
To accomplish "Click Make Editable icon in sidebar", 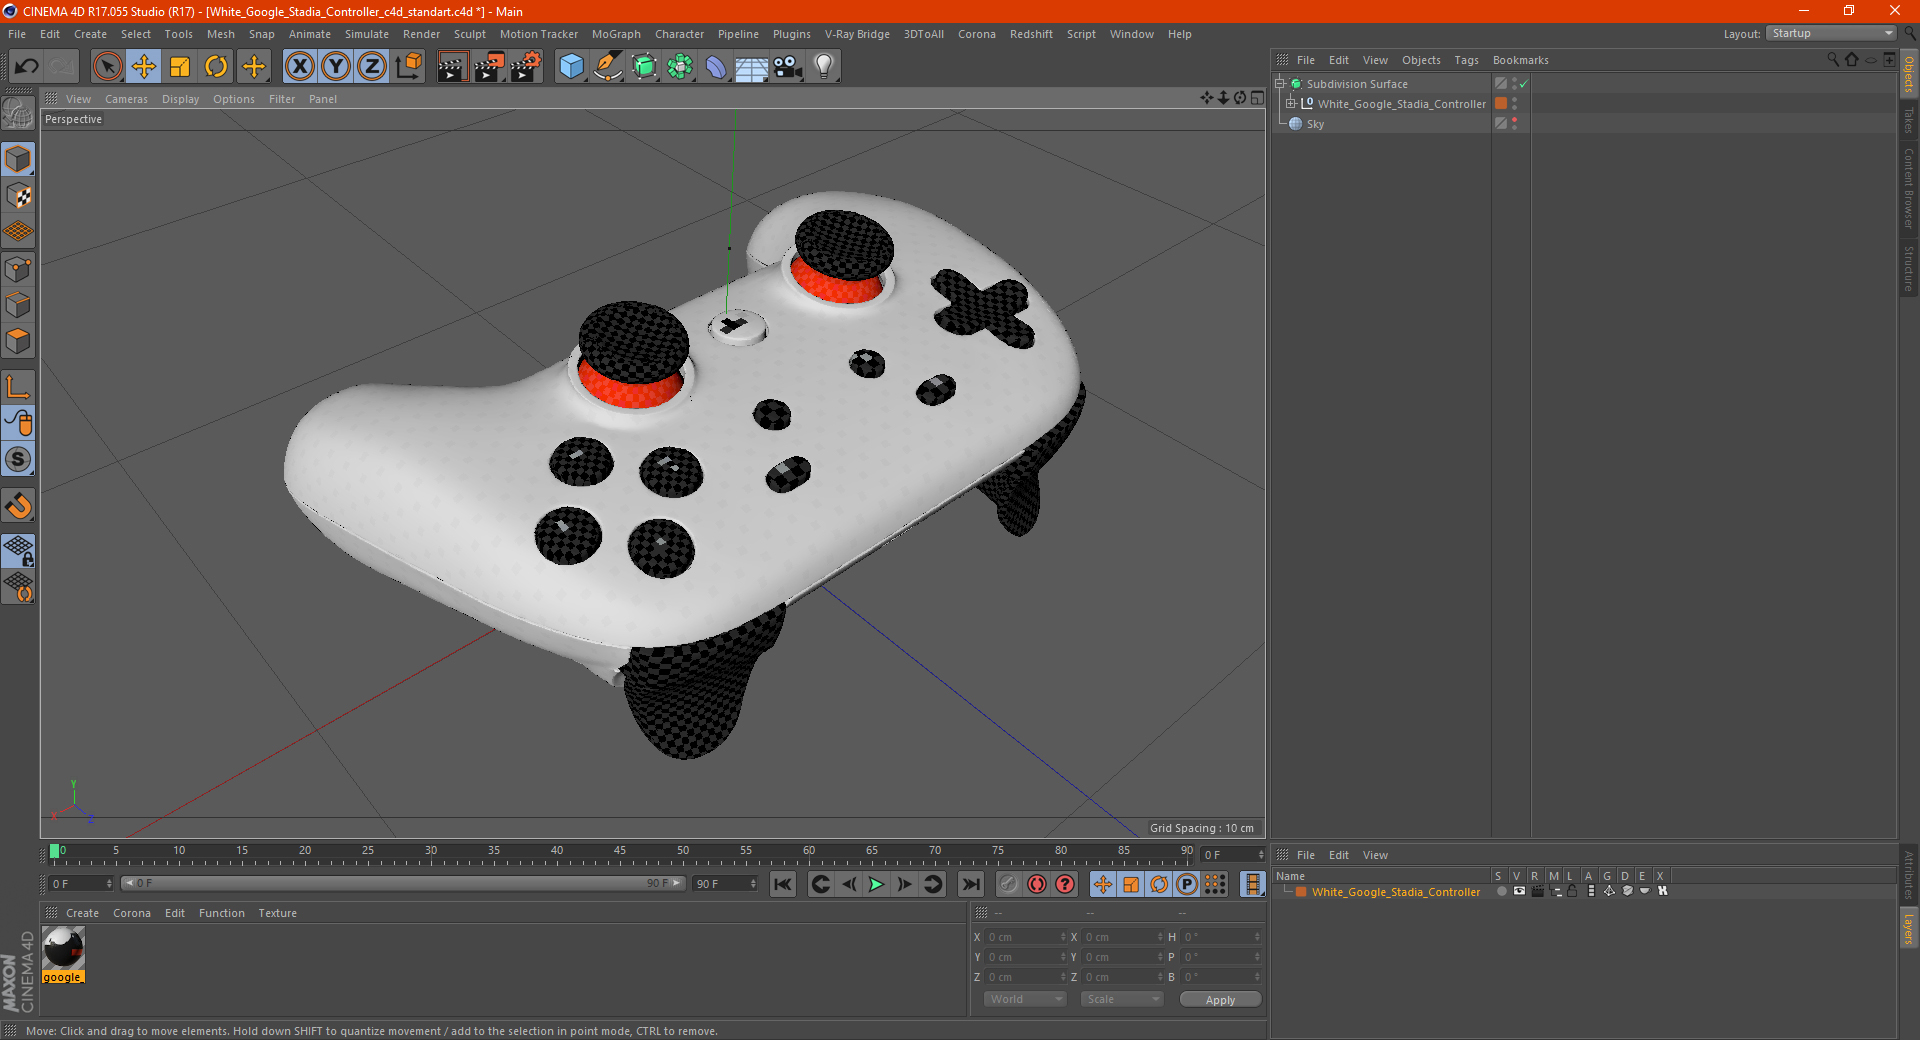I will pyautogui.click(x=18, y=113).
